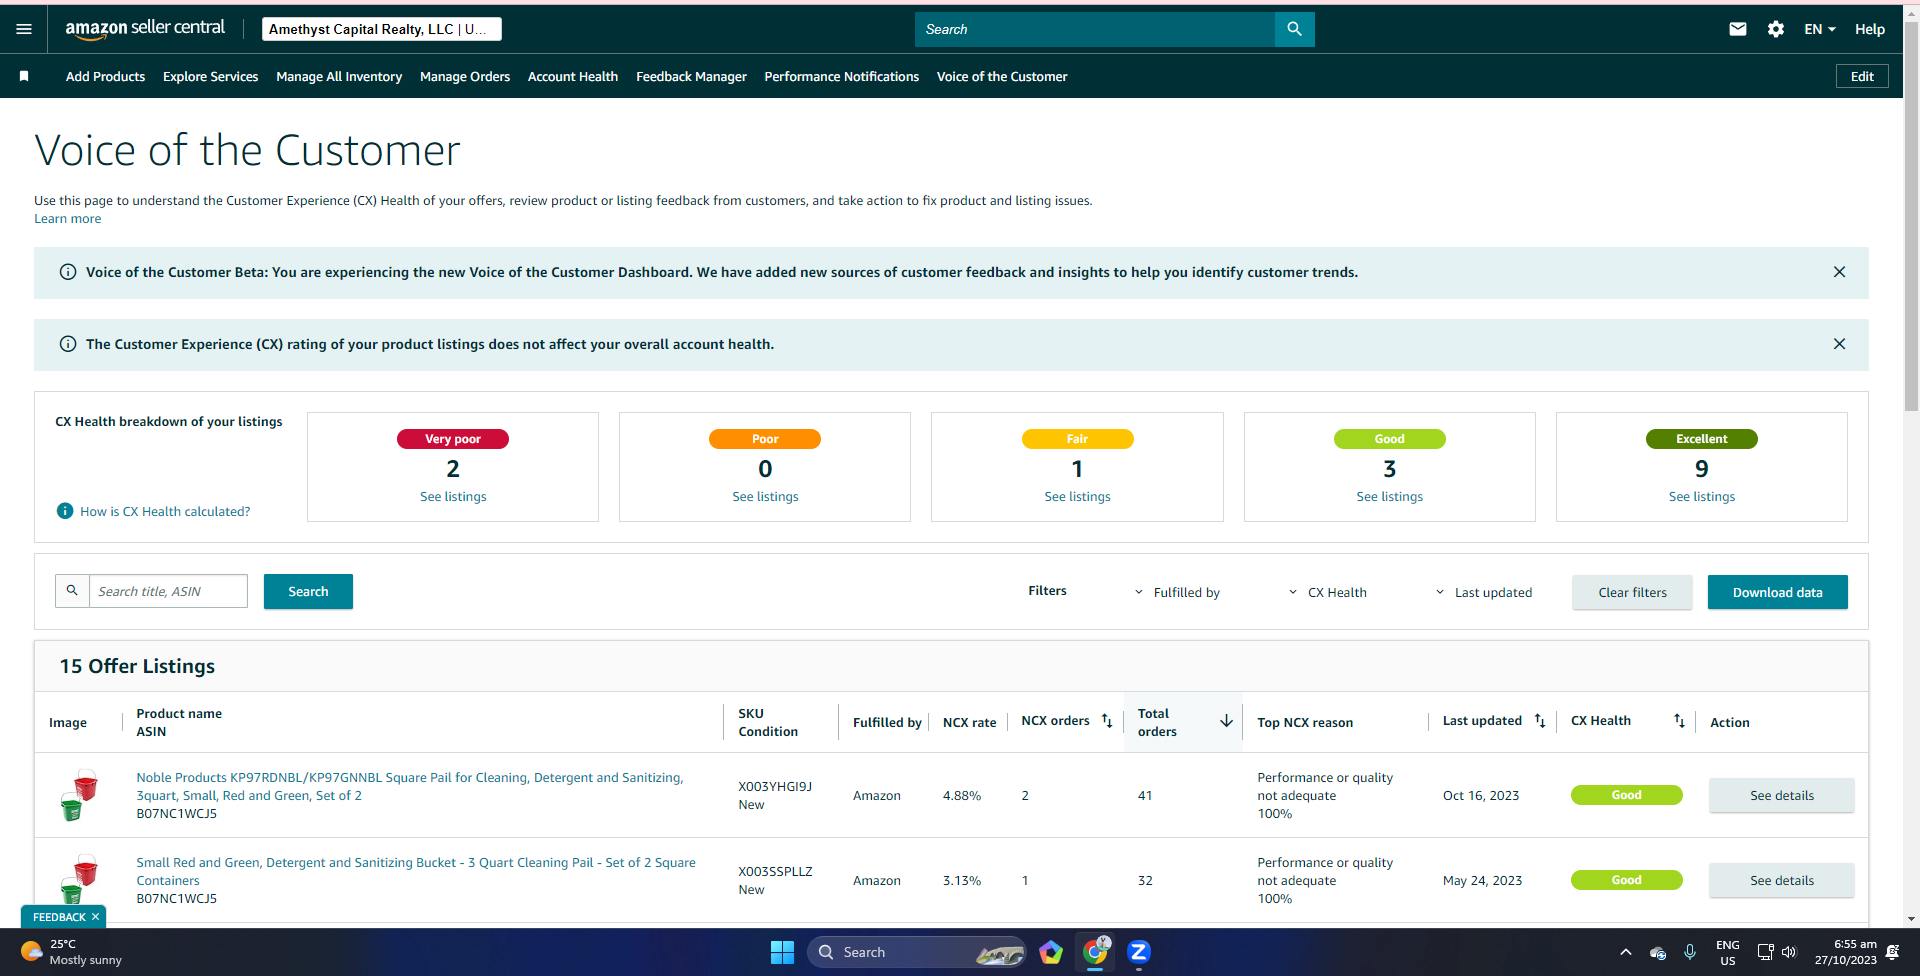1920x976 pixels.
Task: Click the Amazon Seller Central logo
Action: pos(145,29)
